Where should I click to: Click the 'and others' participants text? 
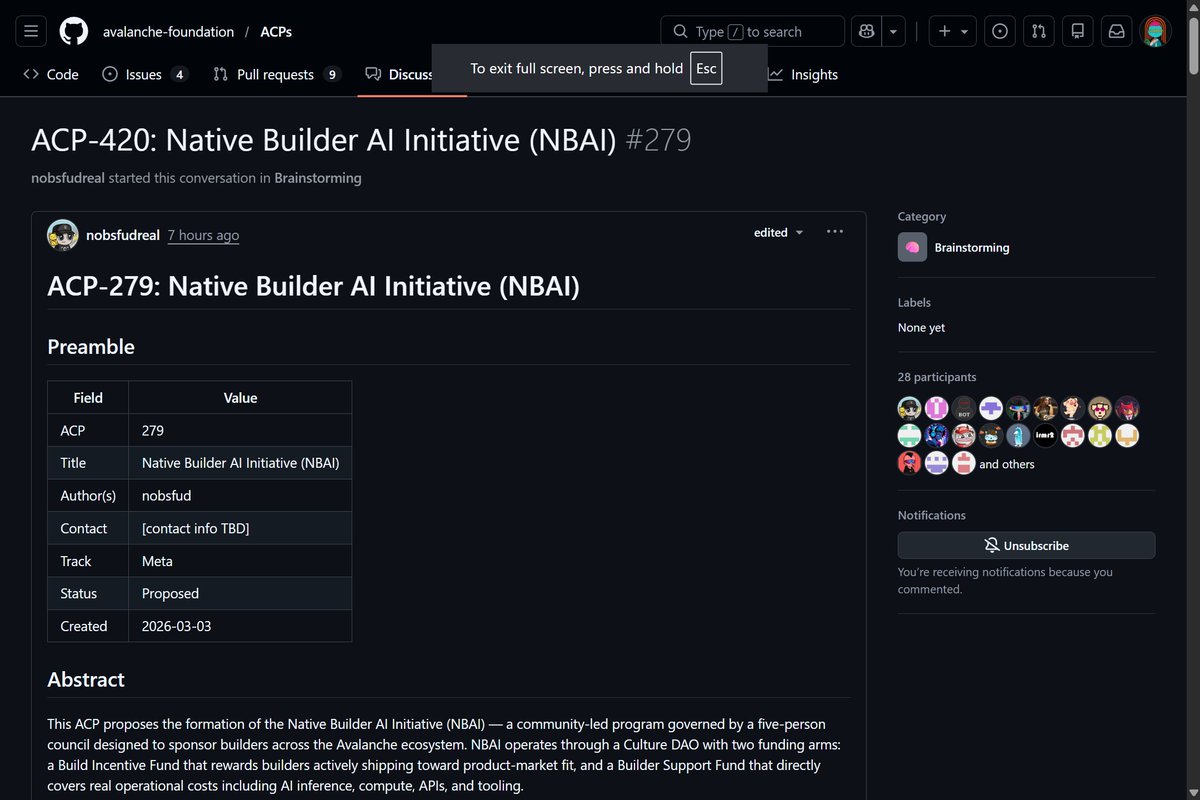pos(1007,464)
